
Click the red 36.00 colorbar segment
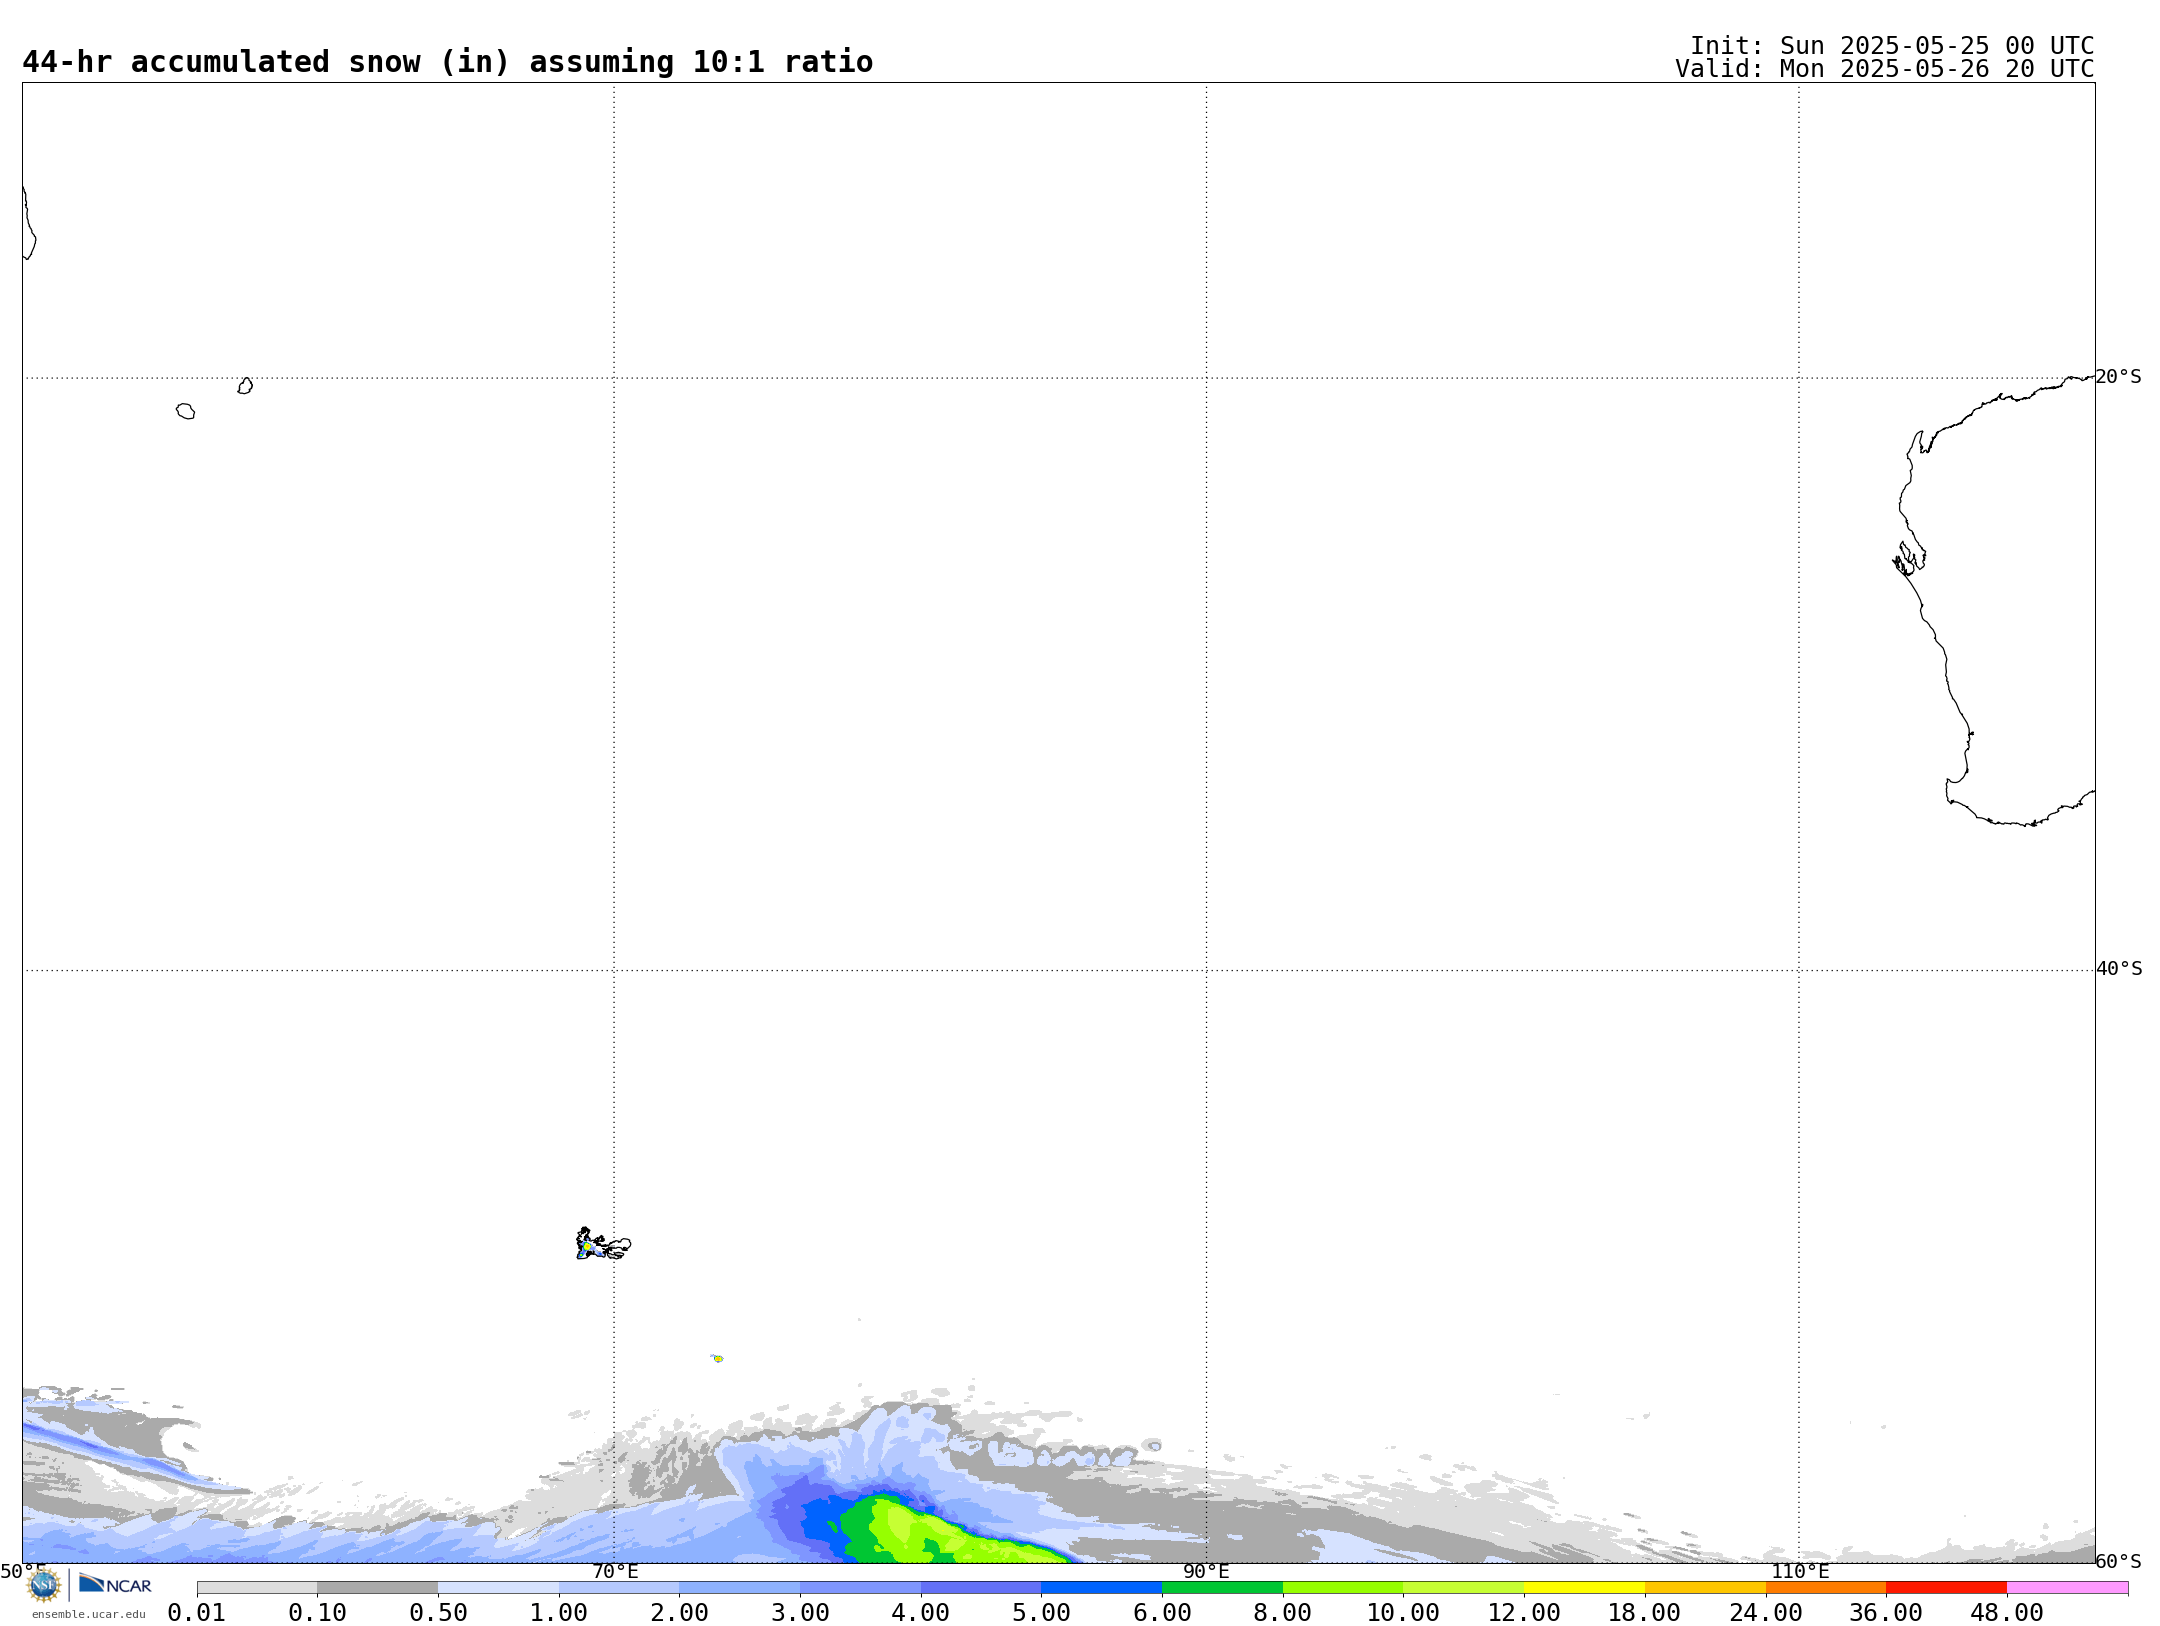pyautogui.click(x=1946, y=1588)
